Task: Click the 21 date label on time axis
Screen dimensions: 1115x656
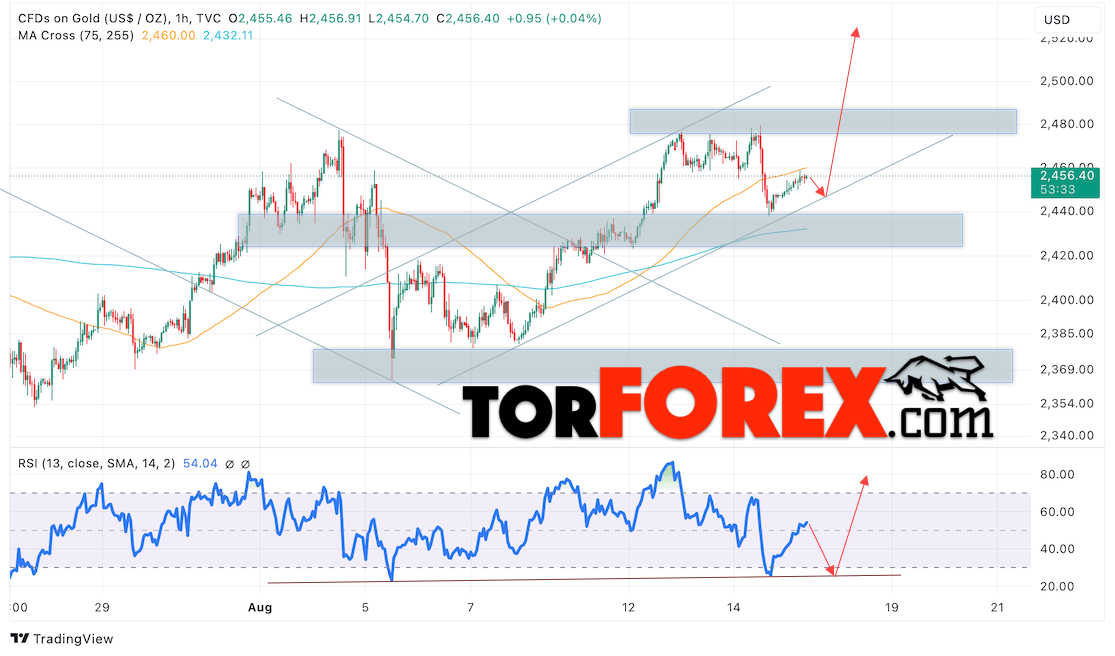Action: click(998, 608)
